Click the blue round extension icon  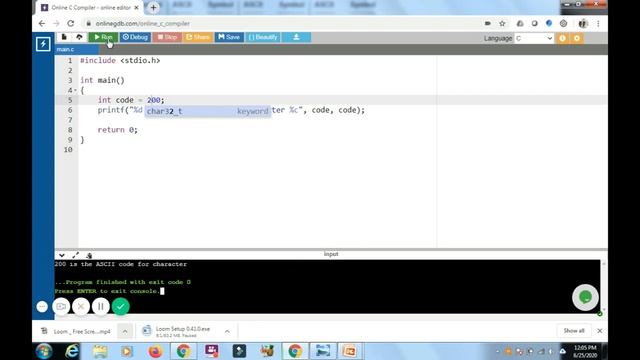pos(549,23)
